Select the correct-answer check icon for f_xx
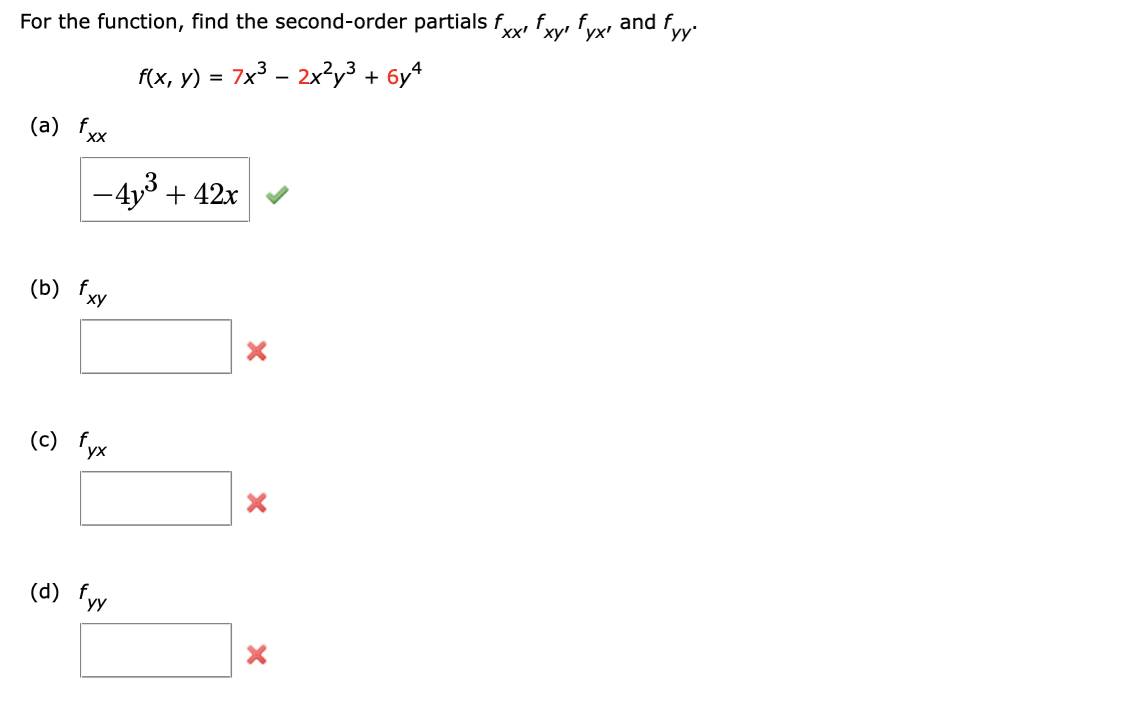The height and width of the screenshot is (706, 1126). (277, 194)
